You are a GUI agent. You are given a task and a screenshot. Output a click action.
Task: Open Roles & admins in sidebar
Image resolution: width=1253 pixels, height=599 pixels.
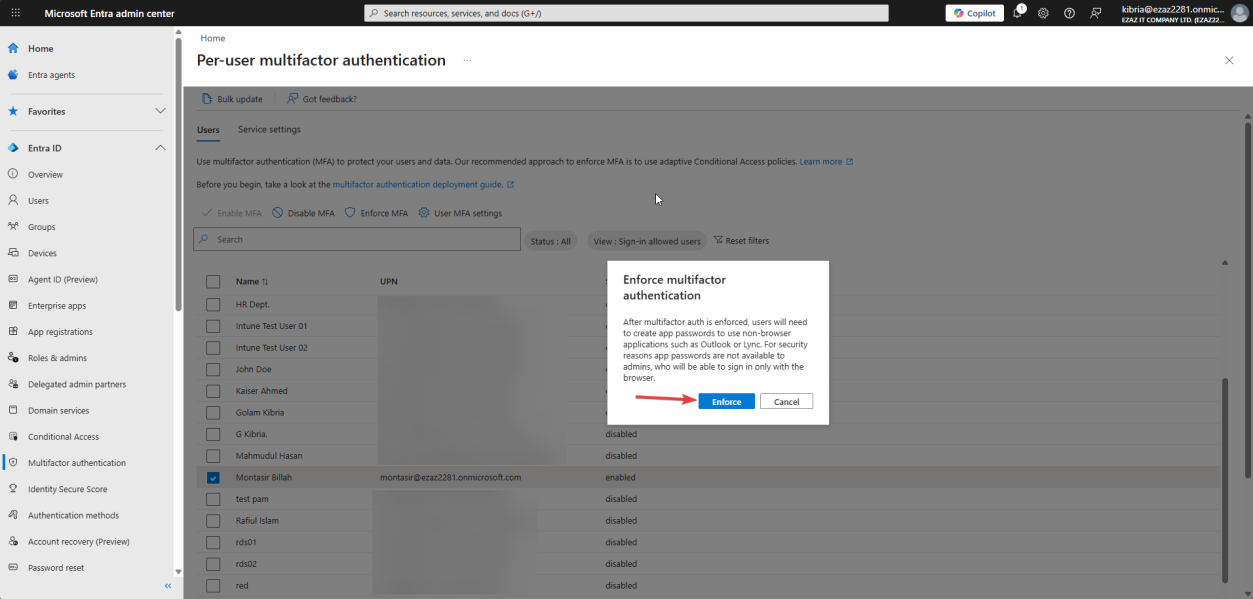pyautogui.click(x=57, y=358)
